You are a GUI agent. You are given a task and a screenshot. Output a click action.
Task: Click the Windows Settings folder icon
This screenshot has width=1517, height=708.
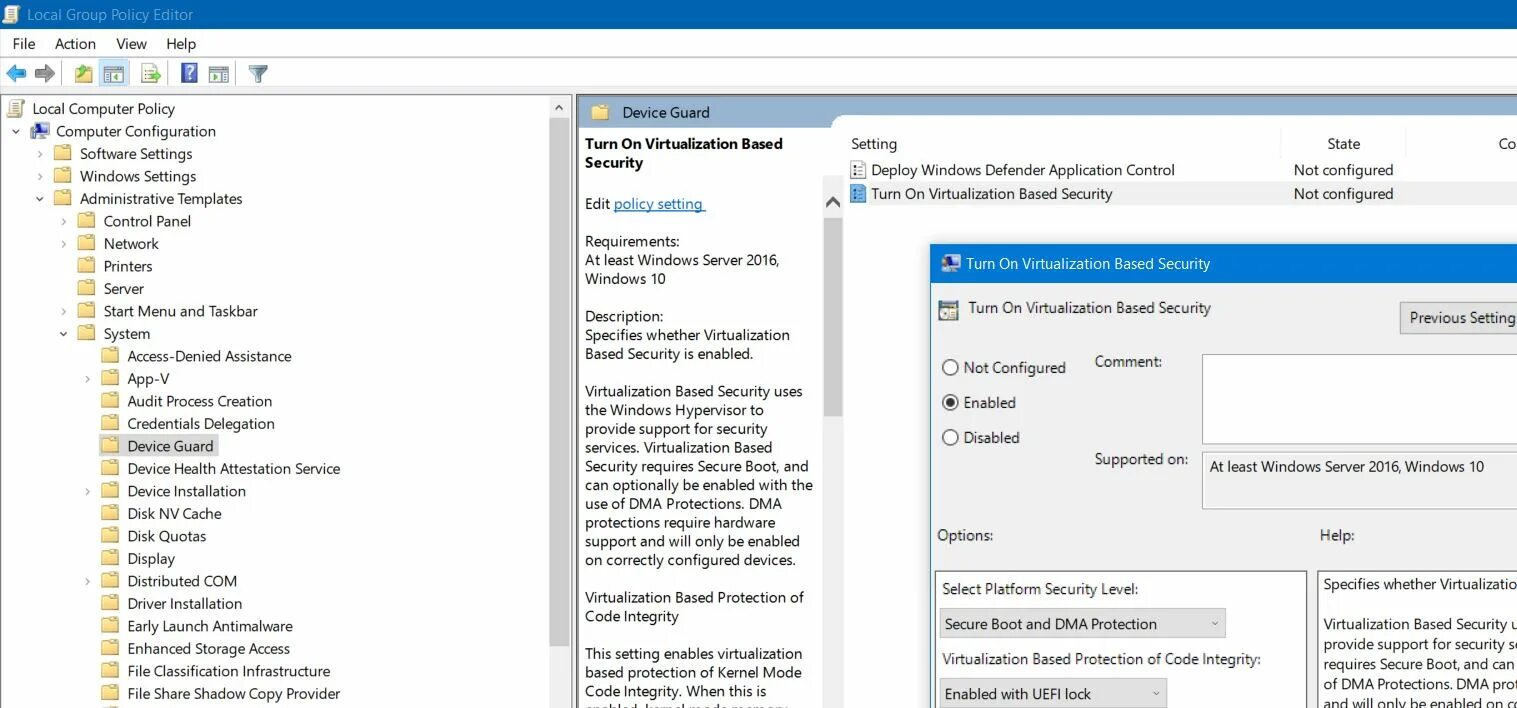pyautogui.click(x=63, y=176)
